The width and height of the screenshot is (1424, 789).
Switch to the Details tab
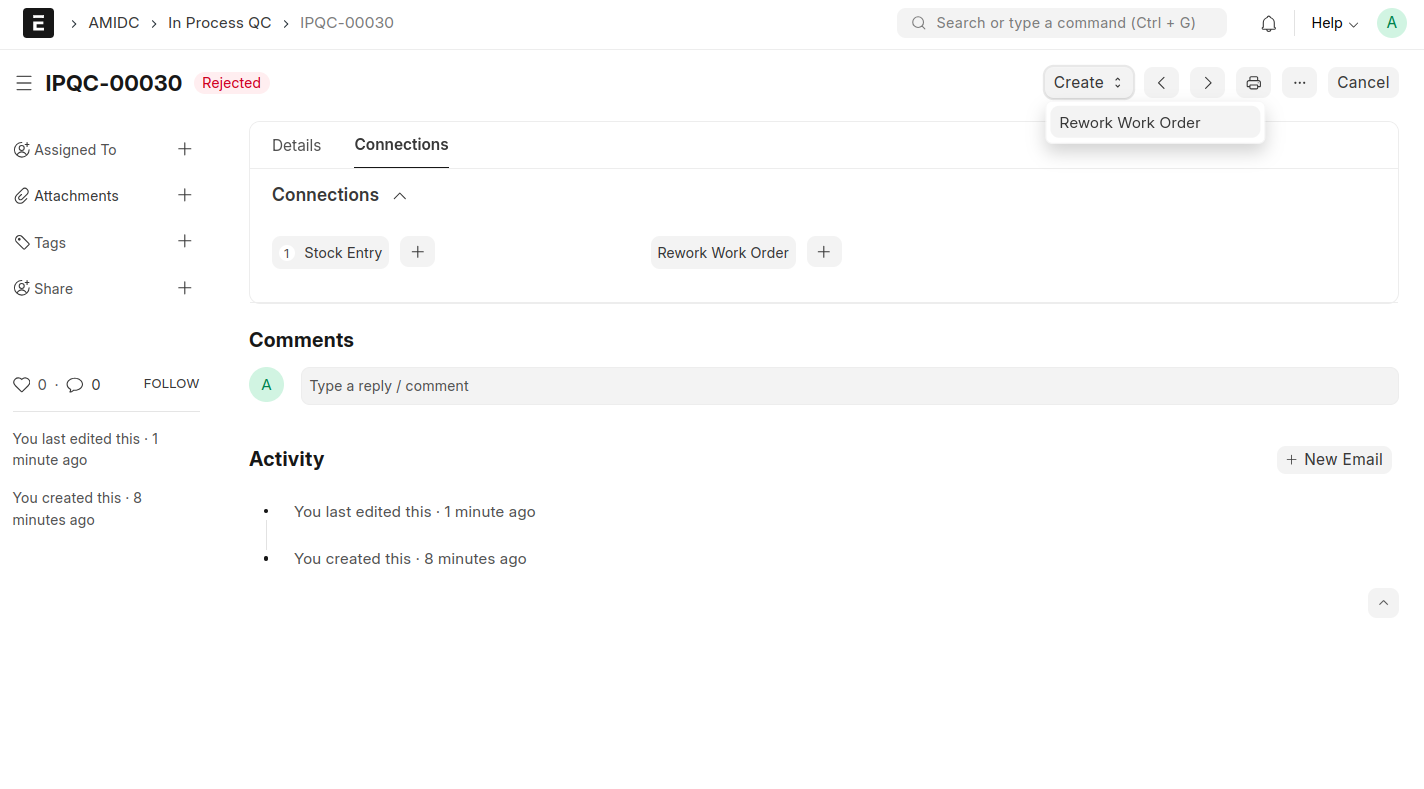[x=296, y=145]
